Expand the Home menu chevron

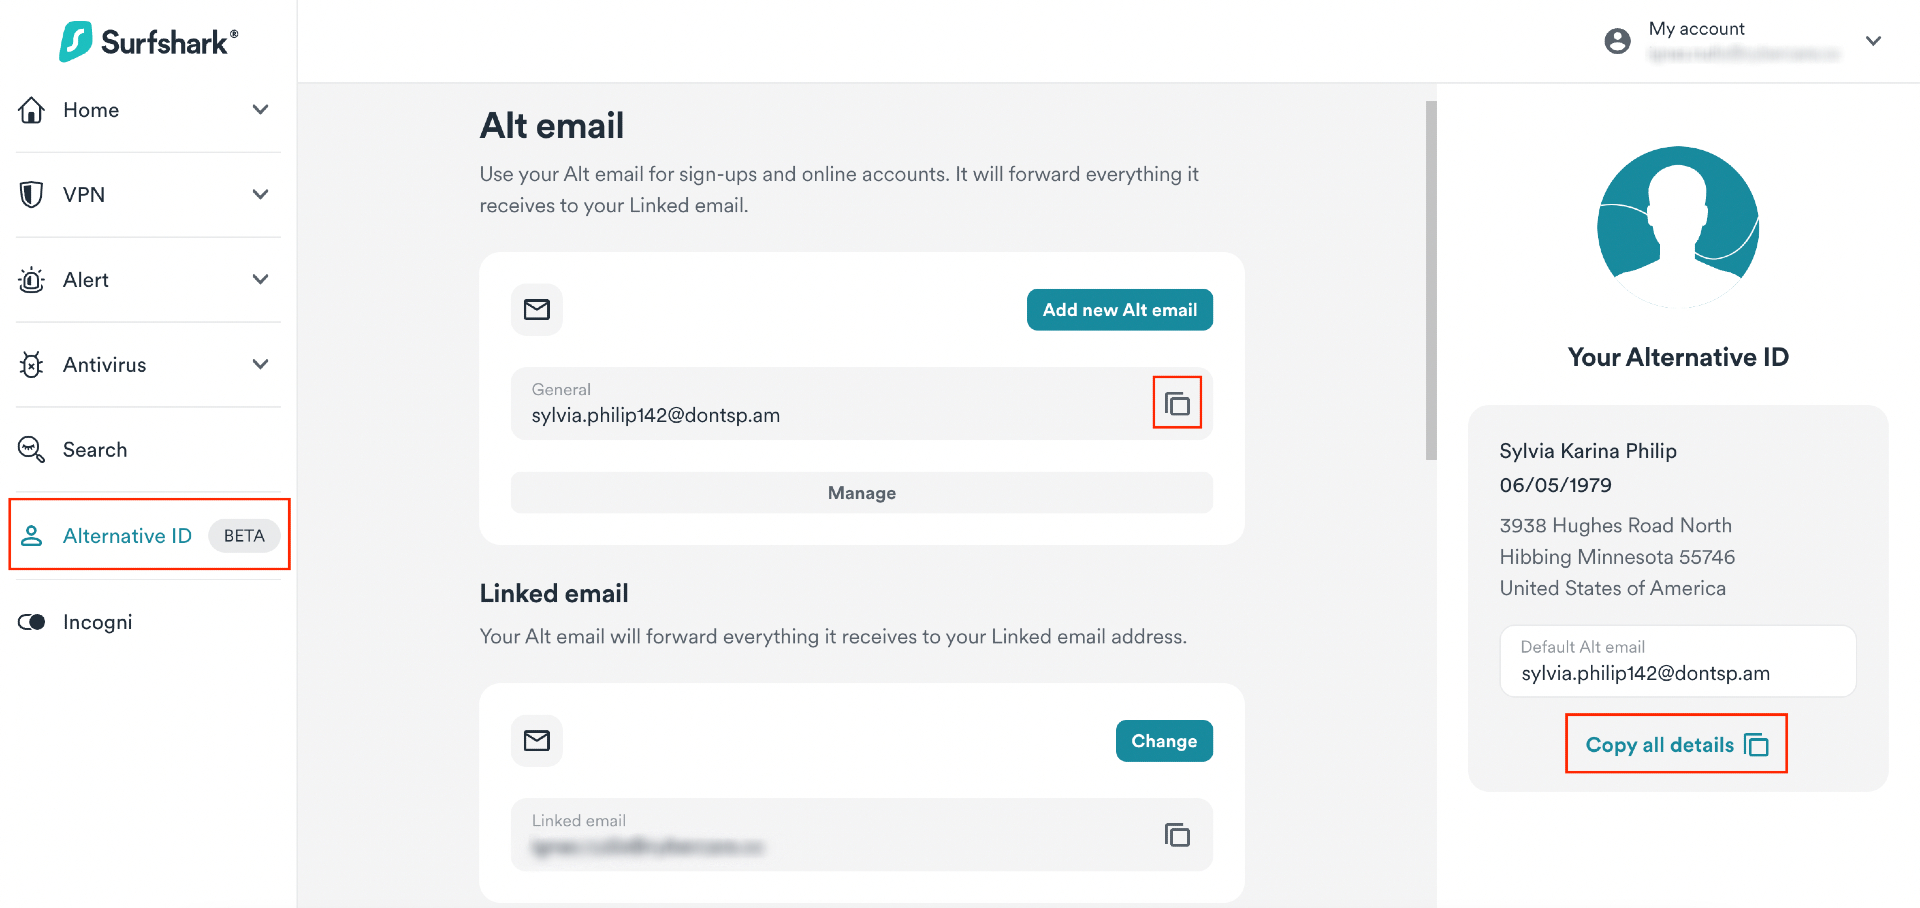click(260, 110)
